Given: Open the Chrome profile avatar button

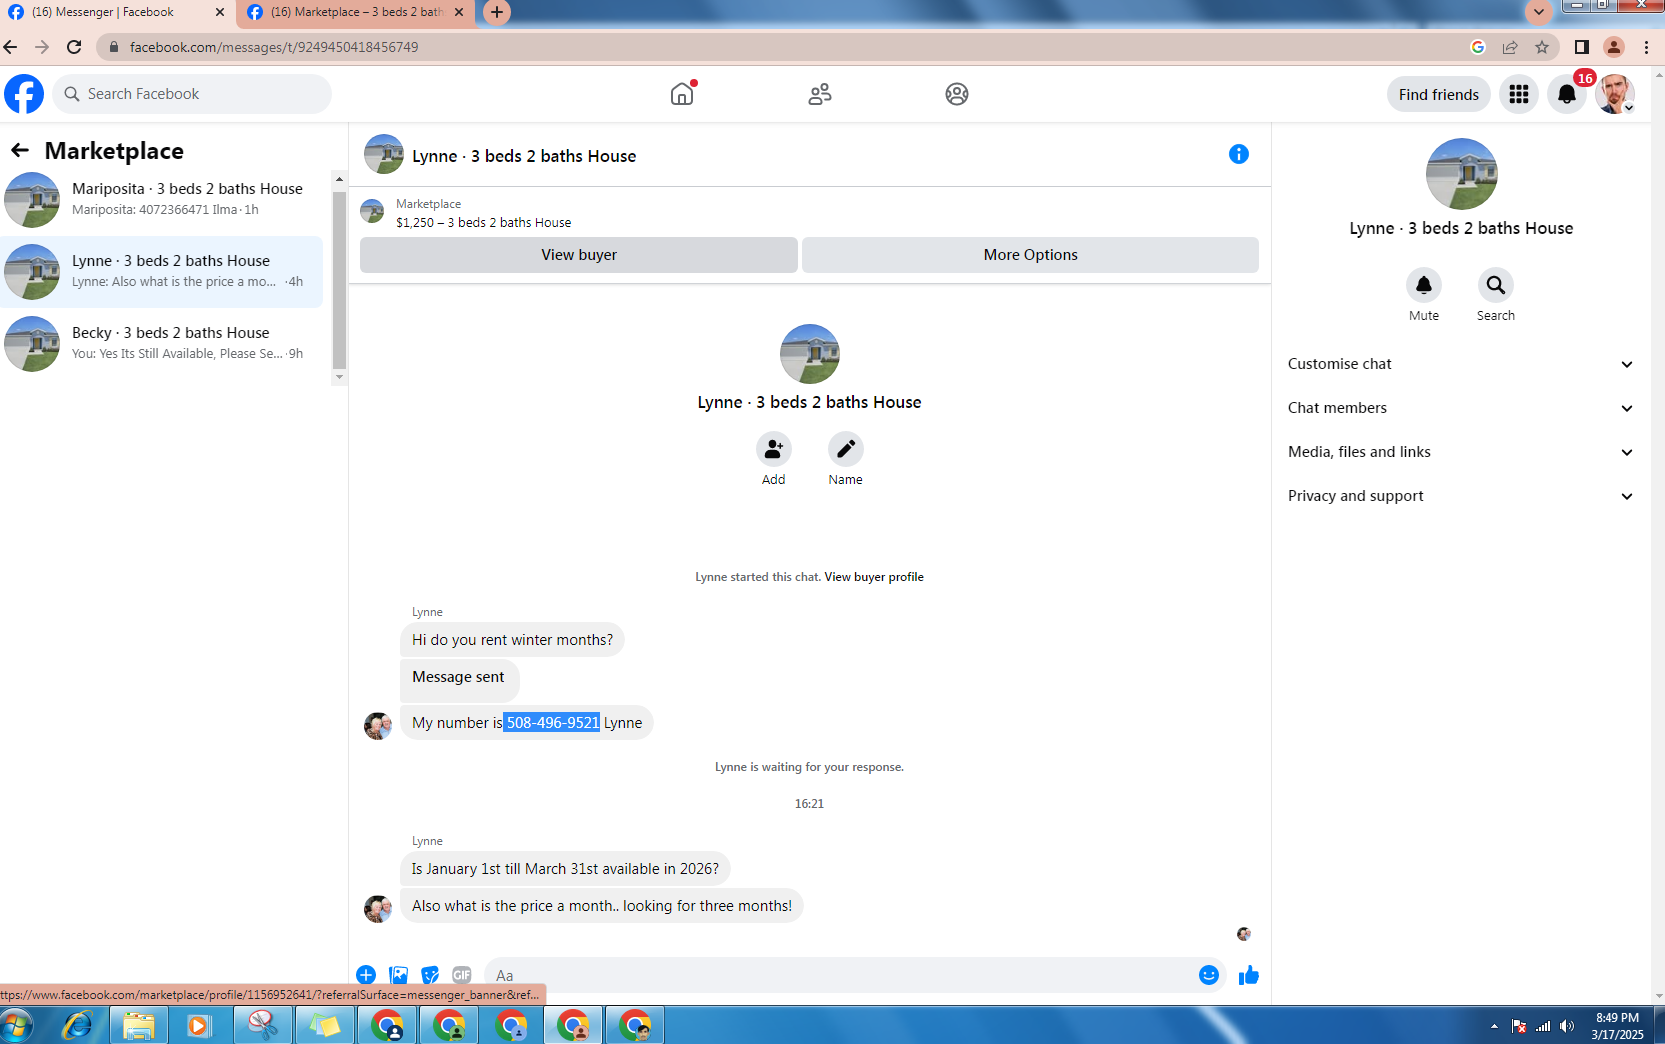Looking at the screenshot, I should (x=1614, y=47).
